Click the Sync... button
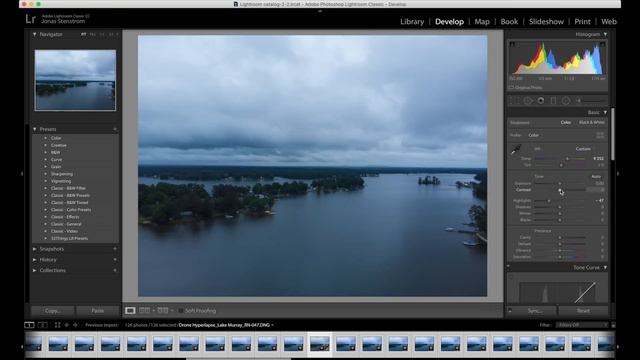Screen dimensions: 640x360 click(x=535, y=311)
